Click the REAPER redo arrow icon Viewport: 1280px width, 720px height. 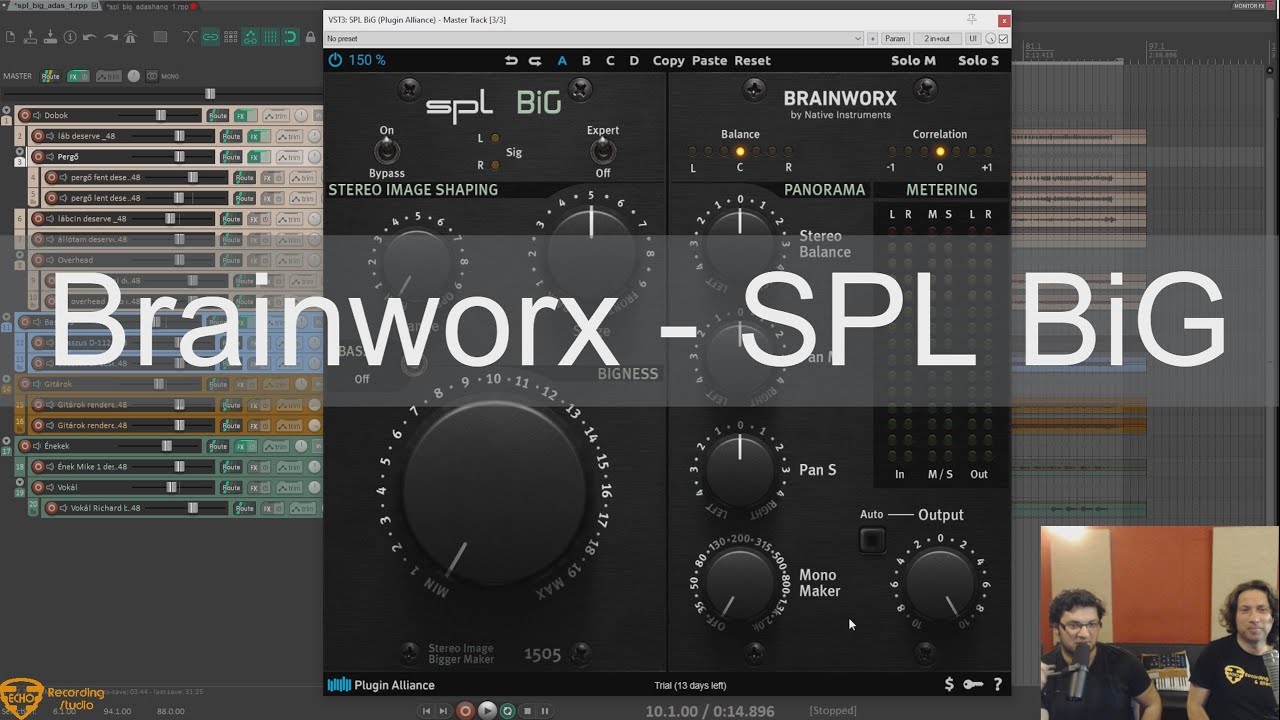pyautogui.click(x=111, y=37)
